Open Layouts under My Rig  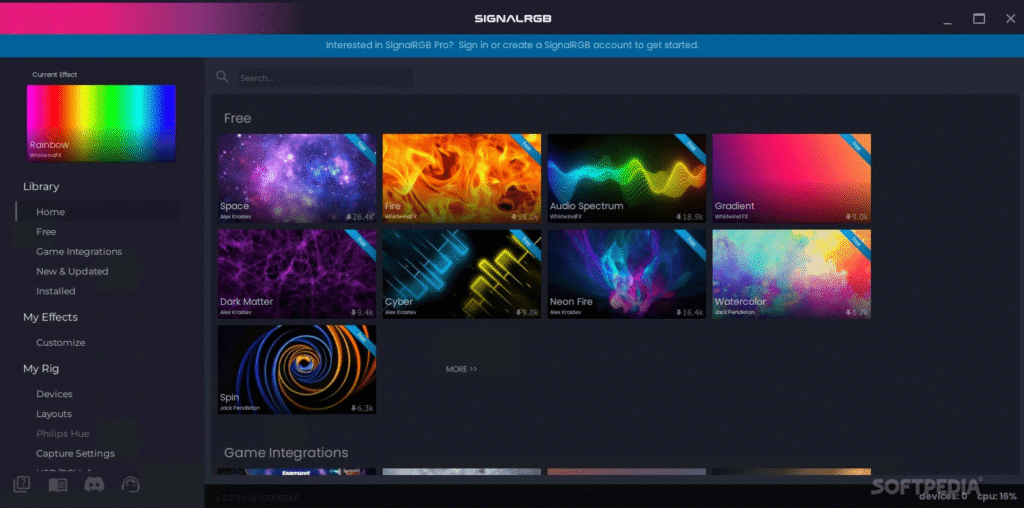coord(54,414)
